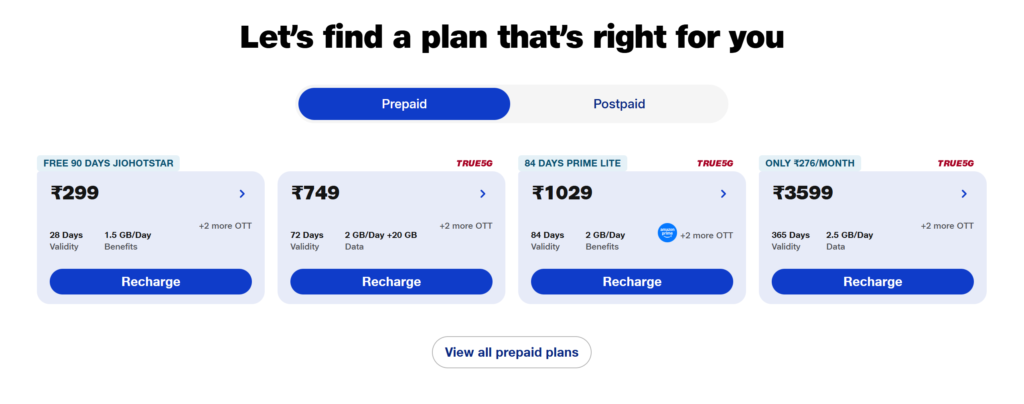Click +2 more OTT on ₹3599 plan
Viewport: 1024px width, 404px height.
pyautogui.click(x=947, y=226)
